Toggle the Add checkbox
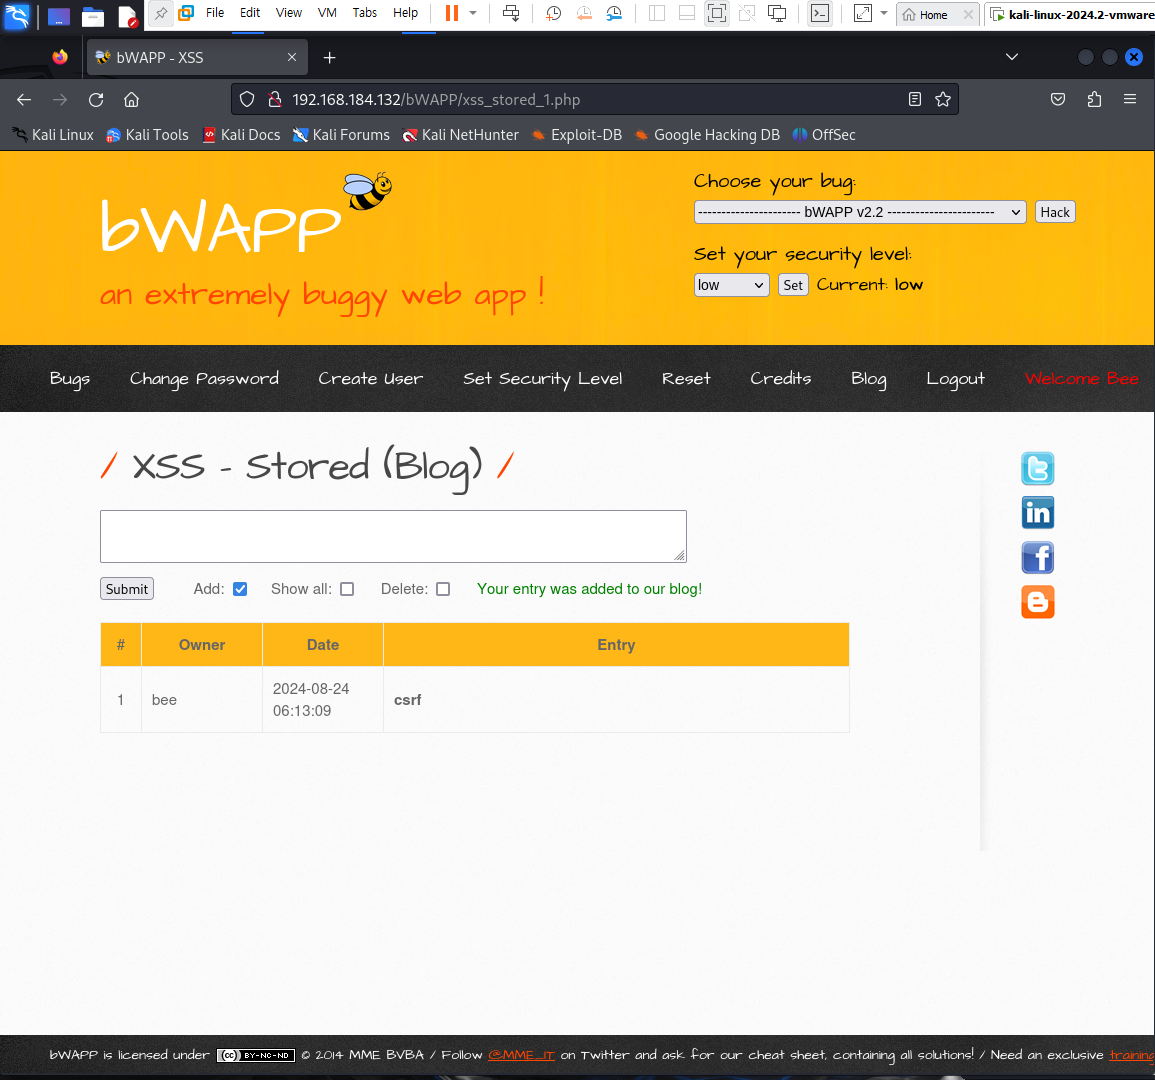Viewport: 1155px width, 1080px height. pos(240,589)
